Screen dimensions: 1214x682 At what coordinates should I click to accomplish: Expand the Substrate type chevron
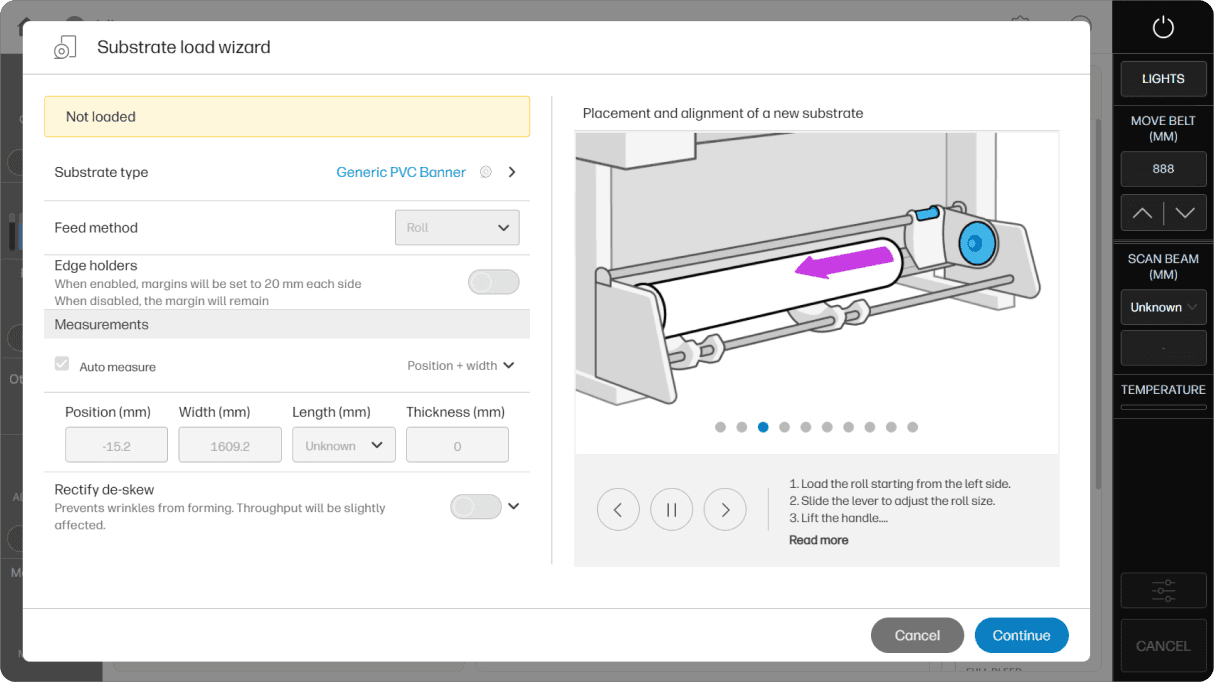(511, 172)
